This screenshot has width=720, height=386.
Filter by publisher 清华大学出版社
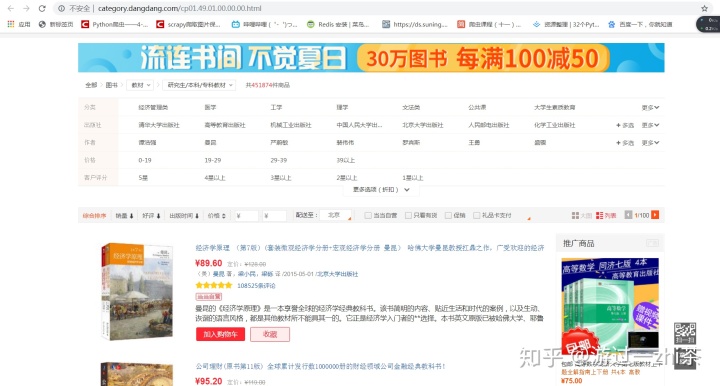coord(159,125)
